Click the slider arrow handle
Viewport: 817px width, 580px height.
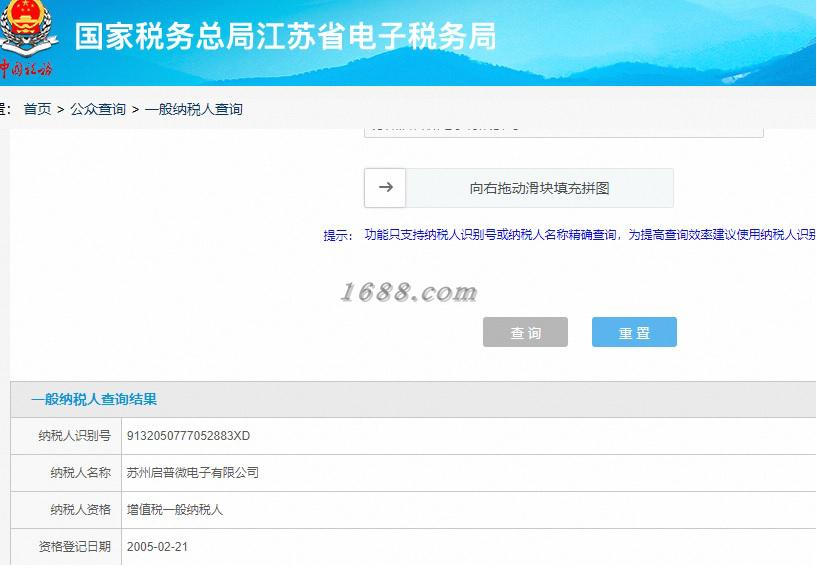(x=385, y=188)
